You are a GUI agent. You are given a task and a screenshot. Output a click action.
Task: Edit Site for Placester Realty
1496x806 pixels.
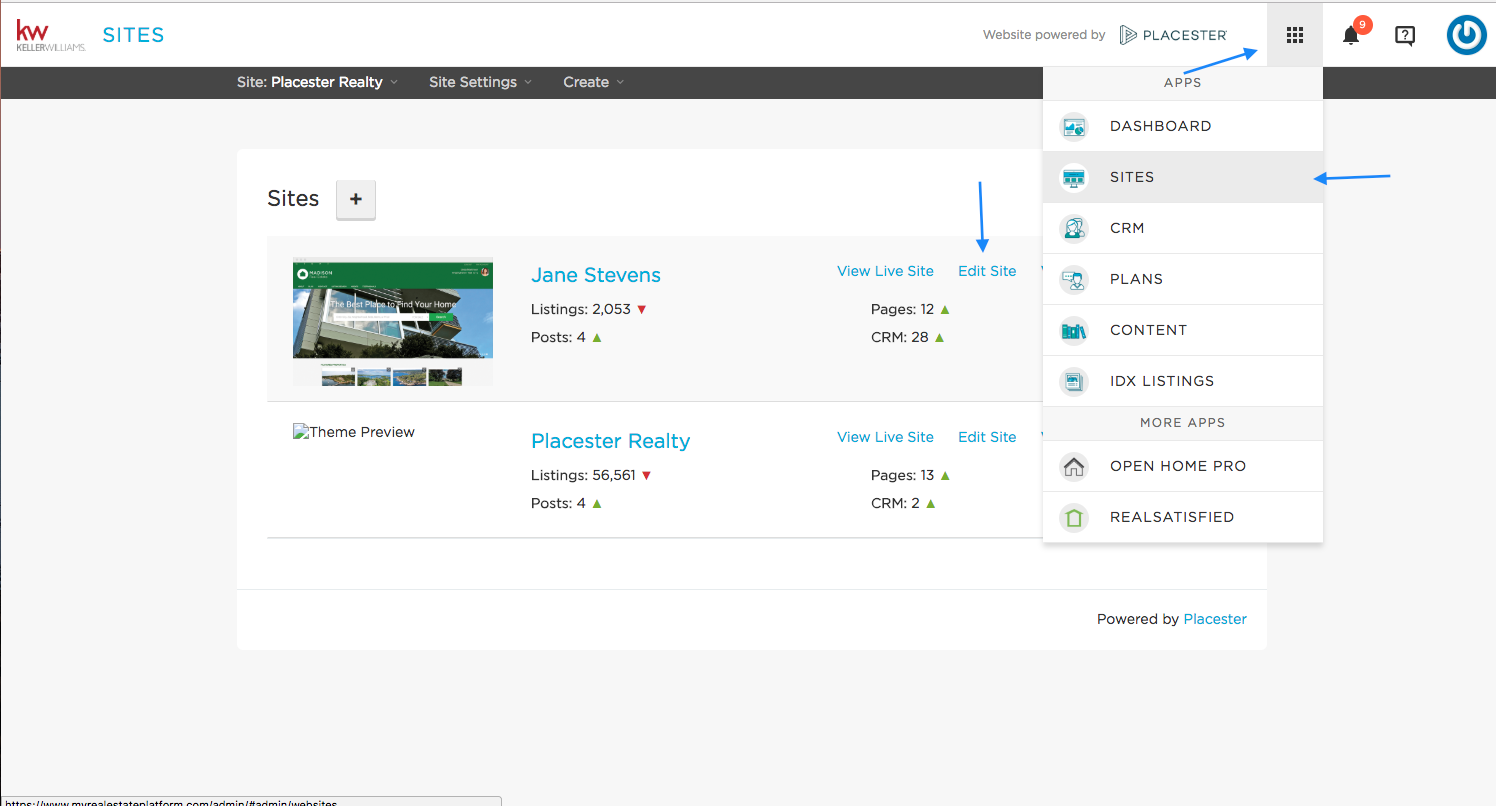coord(987,437)
